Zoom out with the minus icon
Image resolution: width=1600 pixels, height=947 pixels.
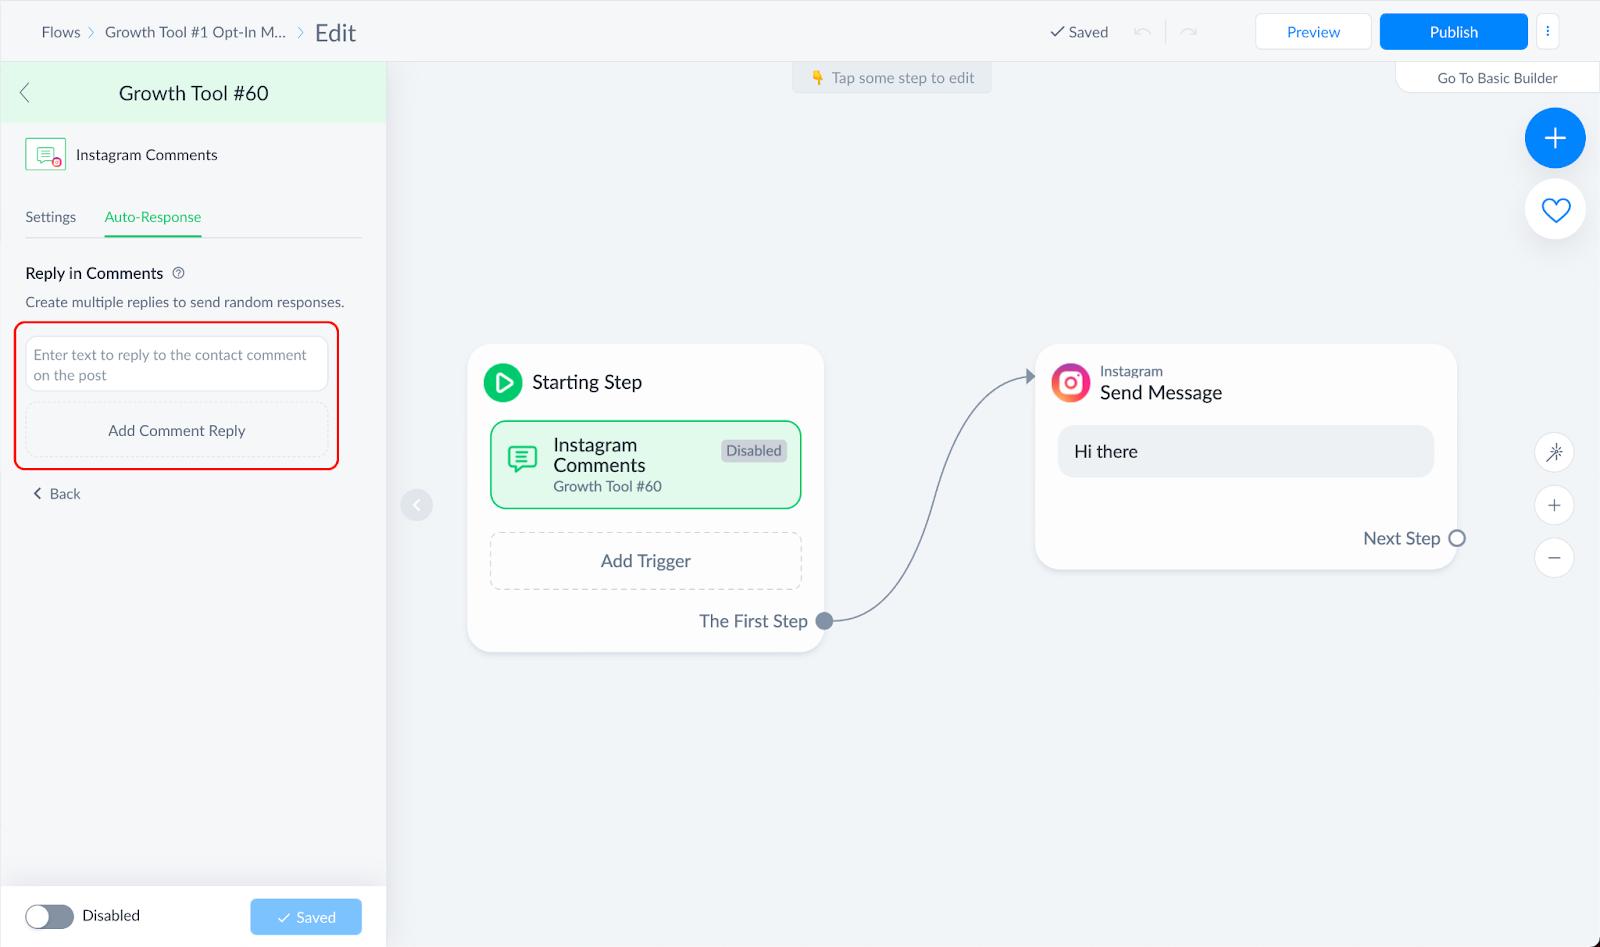[1554, 557]
